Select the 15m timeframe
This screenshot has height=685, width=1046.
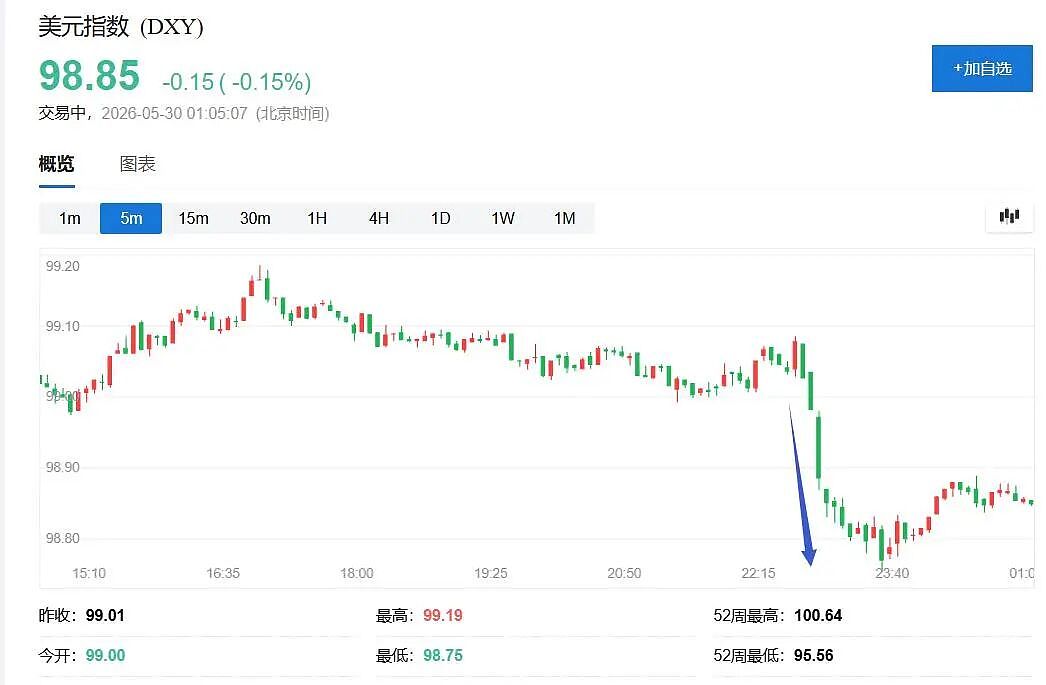point(193,218)
